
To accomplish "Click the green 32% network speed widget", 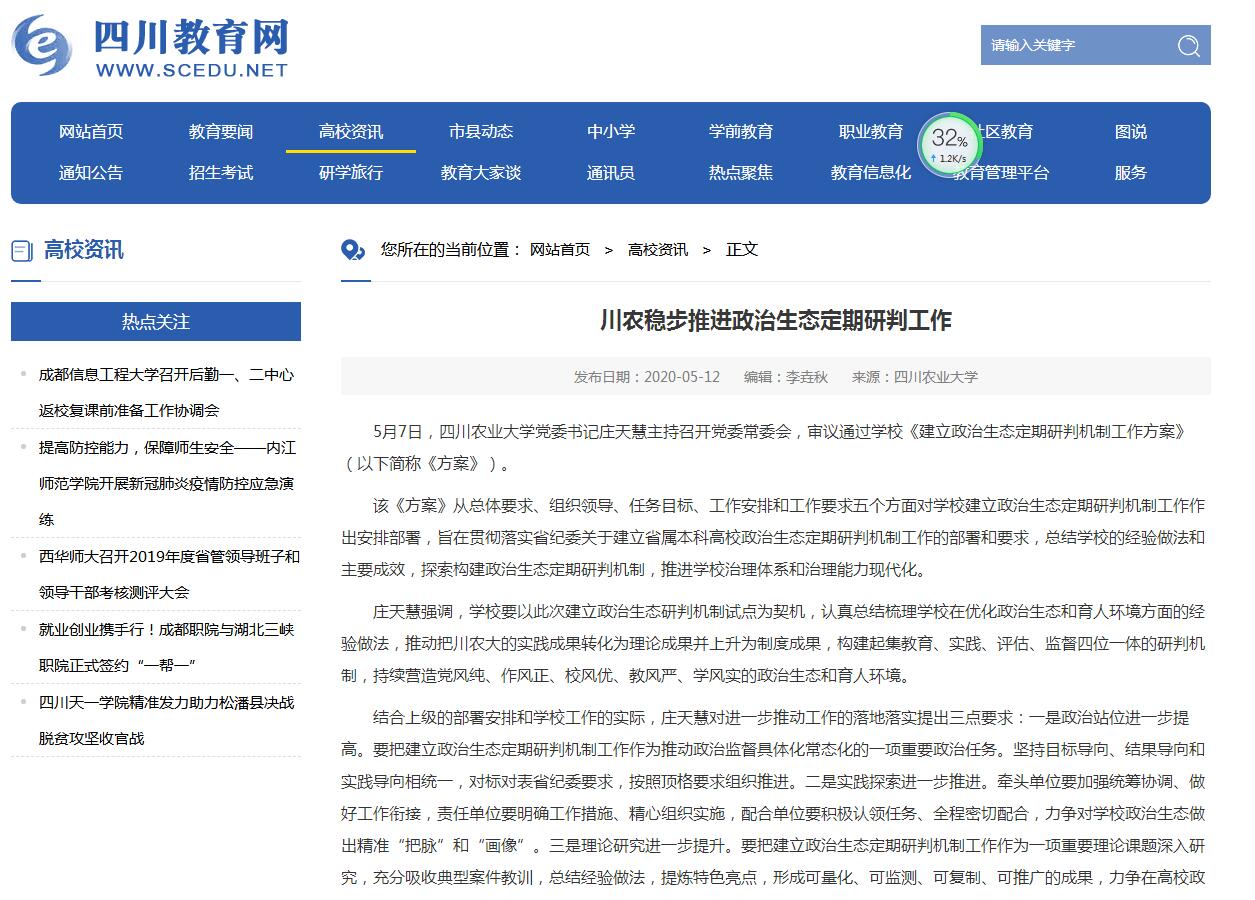I will point(949,145).
